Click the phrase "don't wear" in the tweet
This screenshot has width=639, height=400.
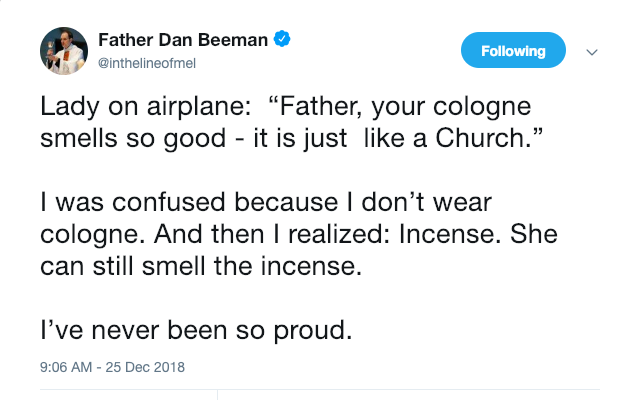427,202
